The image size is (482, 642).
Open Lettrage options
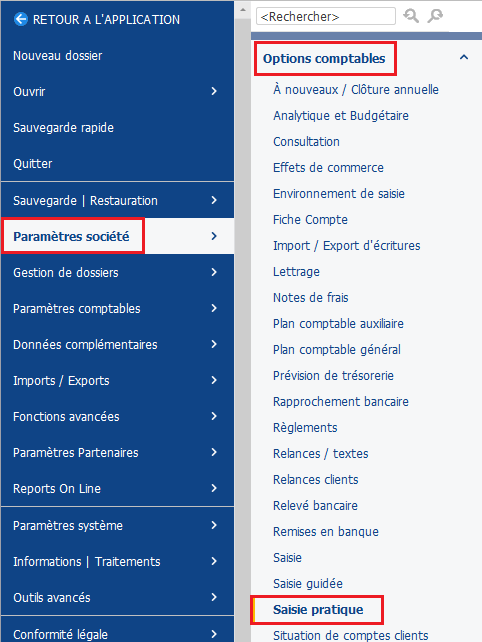click(x=296, y=272)
